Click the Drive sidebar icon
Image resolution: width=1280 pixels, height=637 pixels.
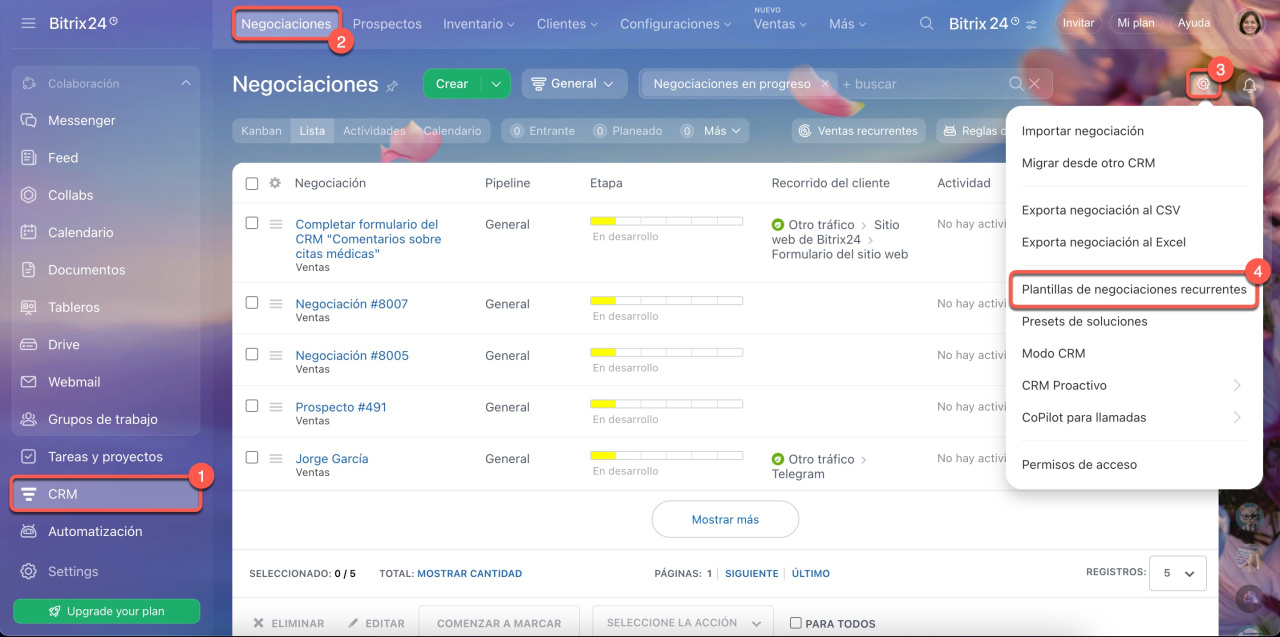tap(29, 345)
